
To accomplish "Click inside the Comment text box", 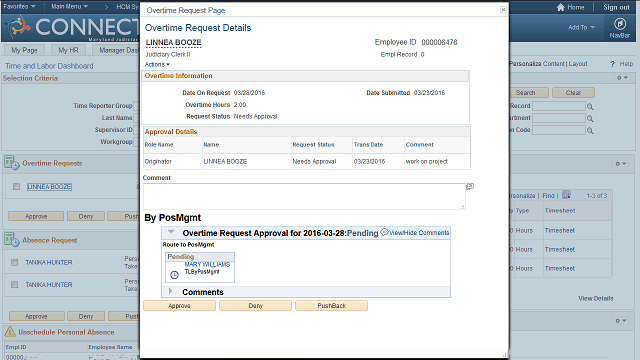I will click(x=304, y=196).
